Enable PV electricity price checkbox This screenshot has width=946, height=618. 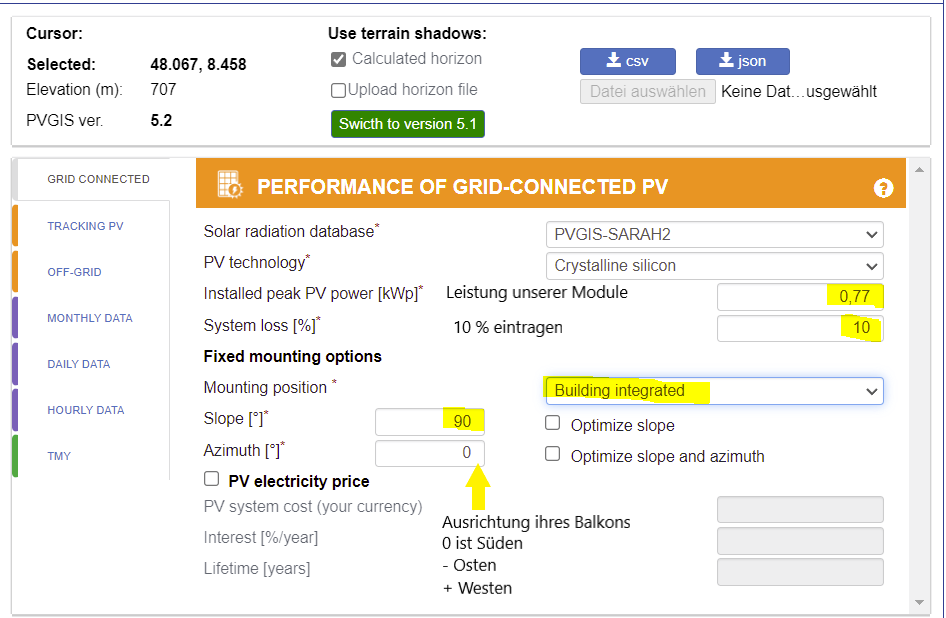211,479
